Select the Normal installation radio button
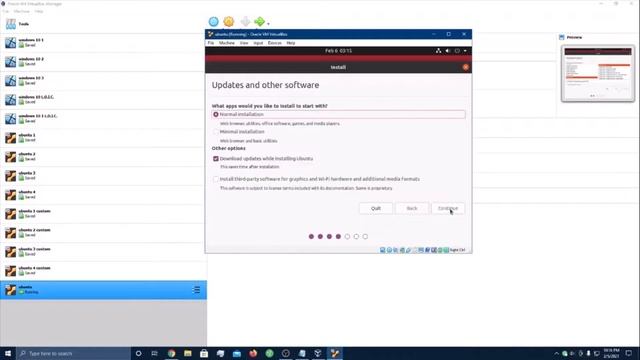 (216, 115)
